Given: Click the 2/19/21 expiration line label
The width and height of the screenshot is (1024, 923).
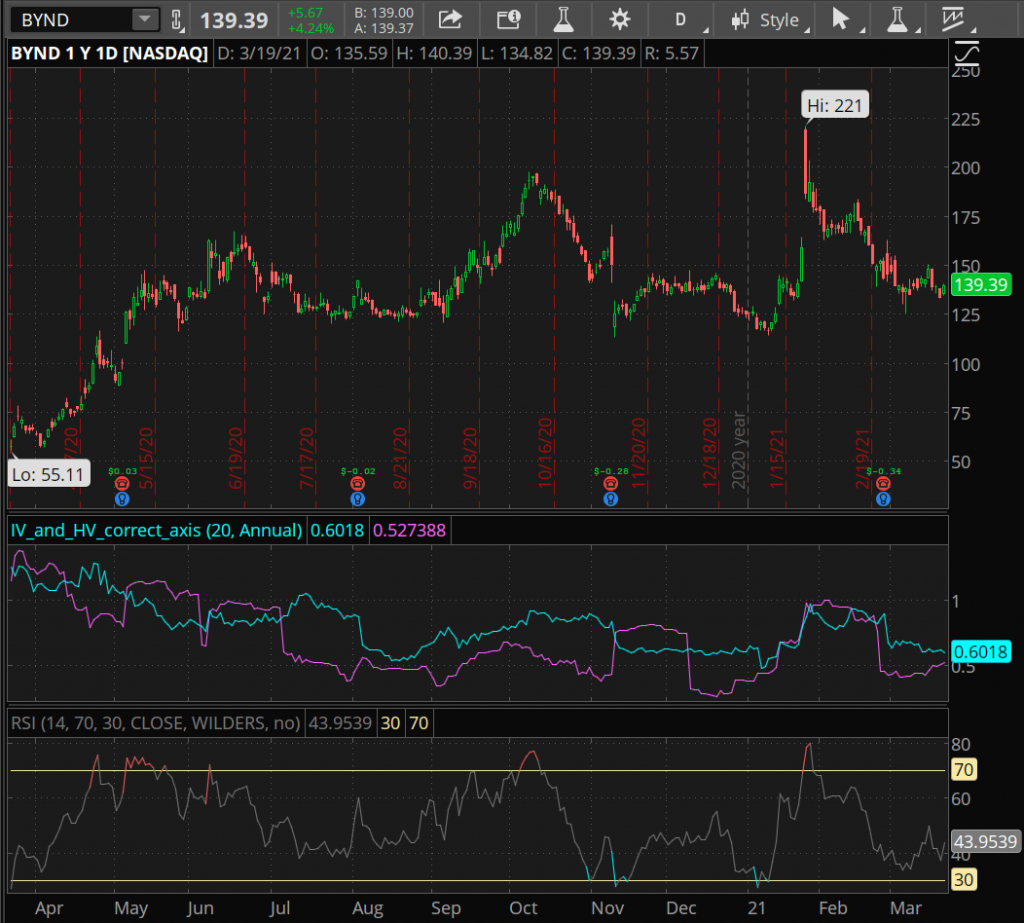Looking at the screenshot, I should tap(863, 458).
